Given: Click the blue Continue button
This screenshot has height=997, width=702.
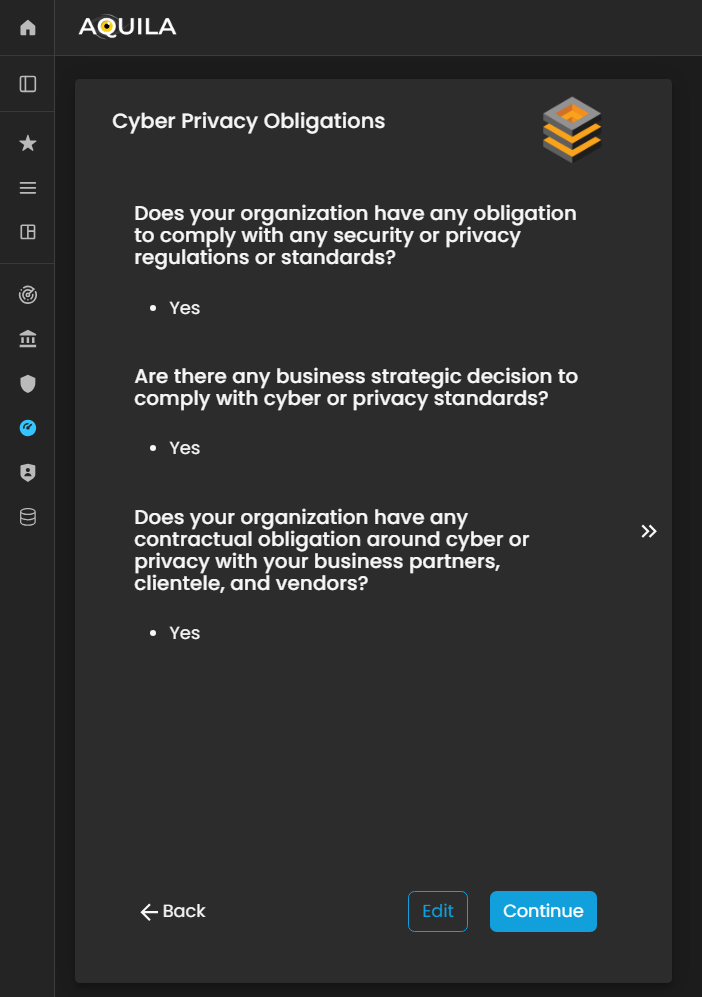Looking at the screenshot, I should 543,911.
